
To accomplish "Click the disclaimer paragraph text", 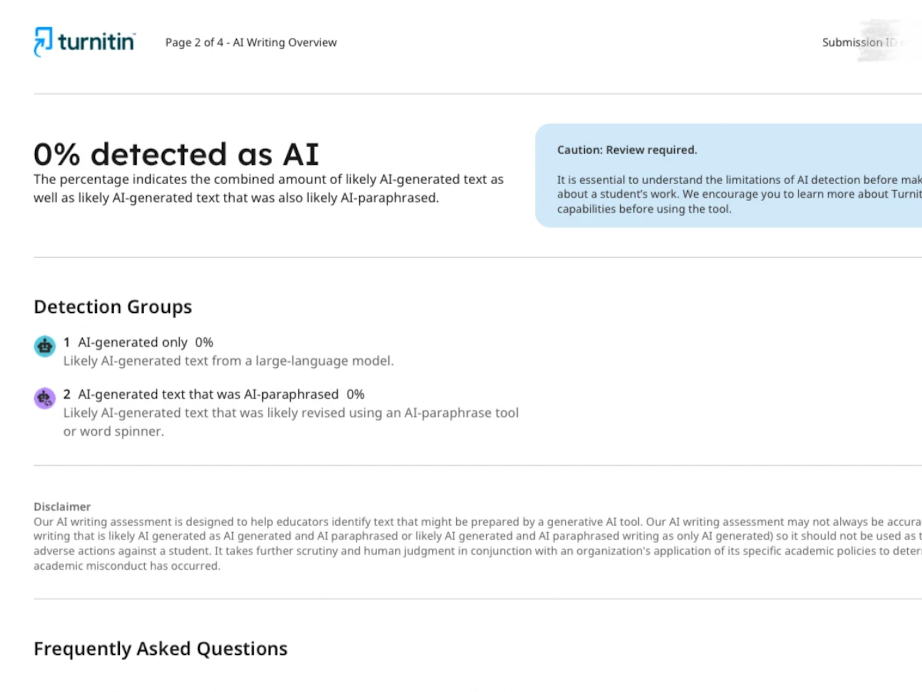I will [477, 544].
